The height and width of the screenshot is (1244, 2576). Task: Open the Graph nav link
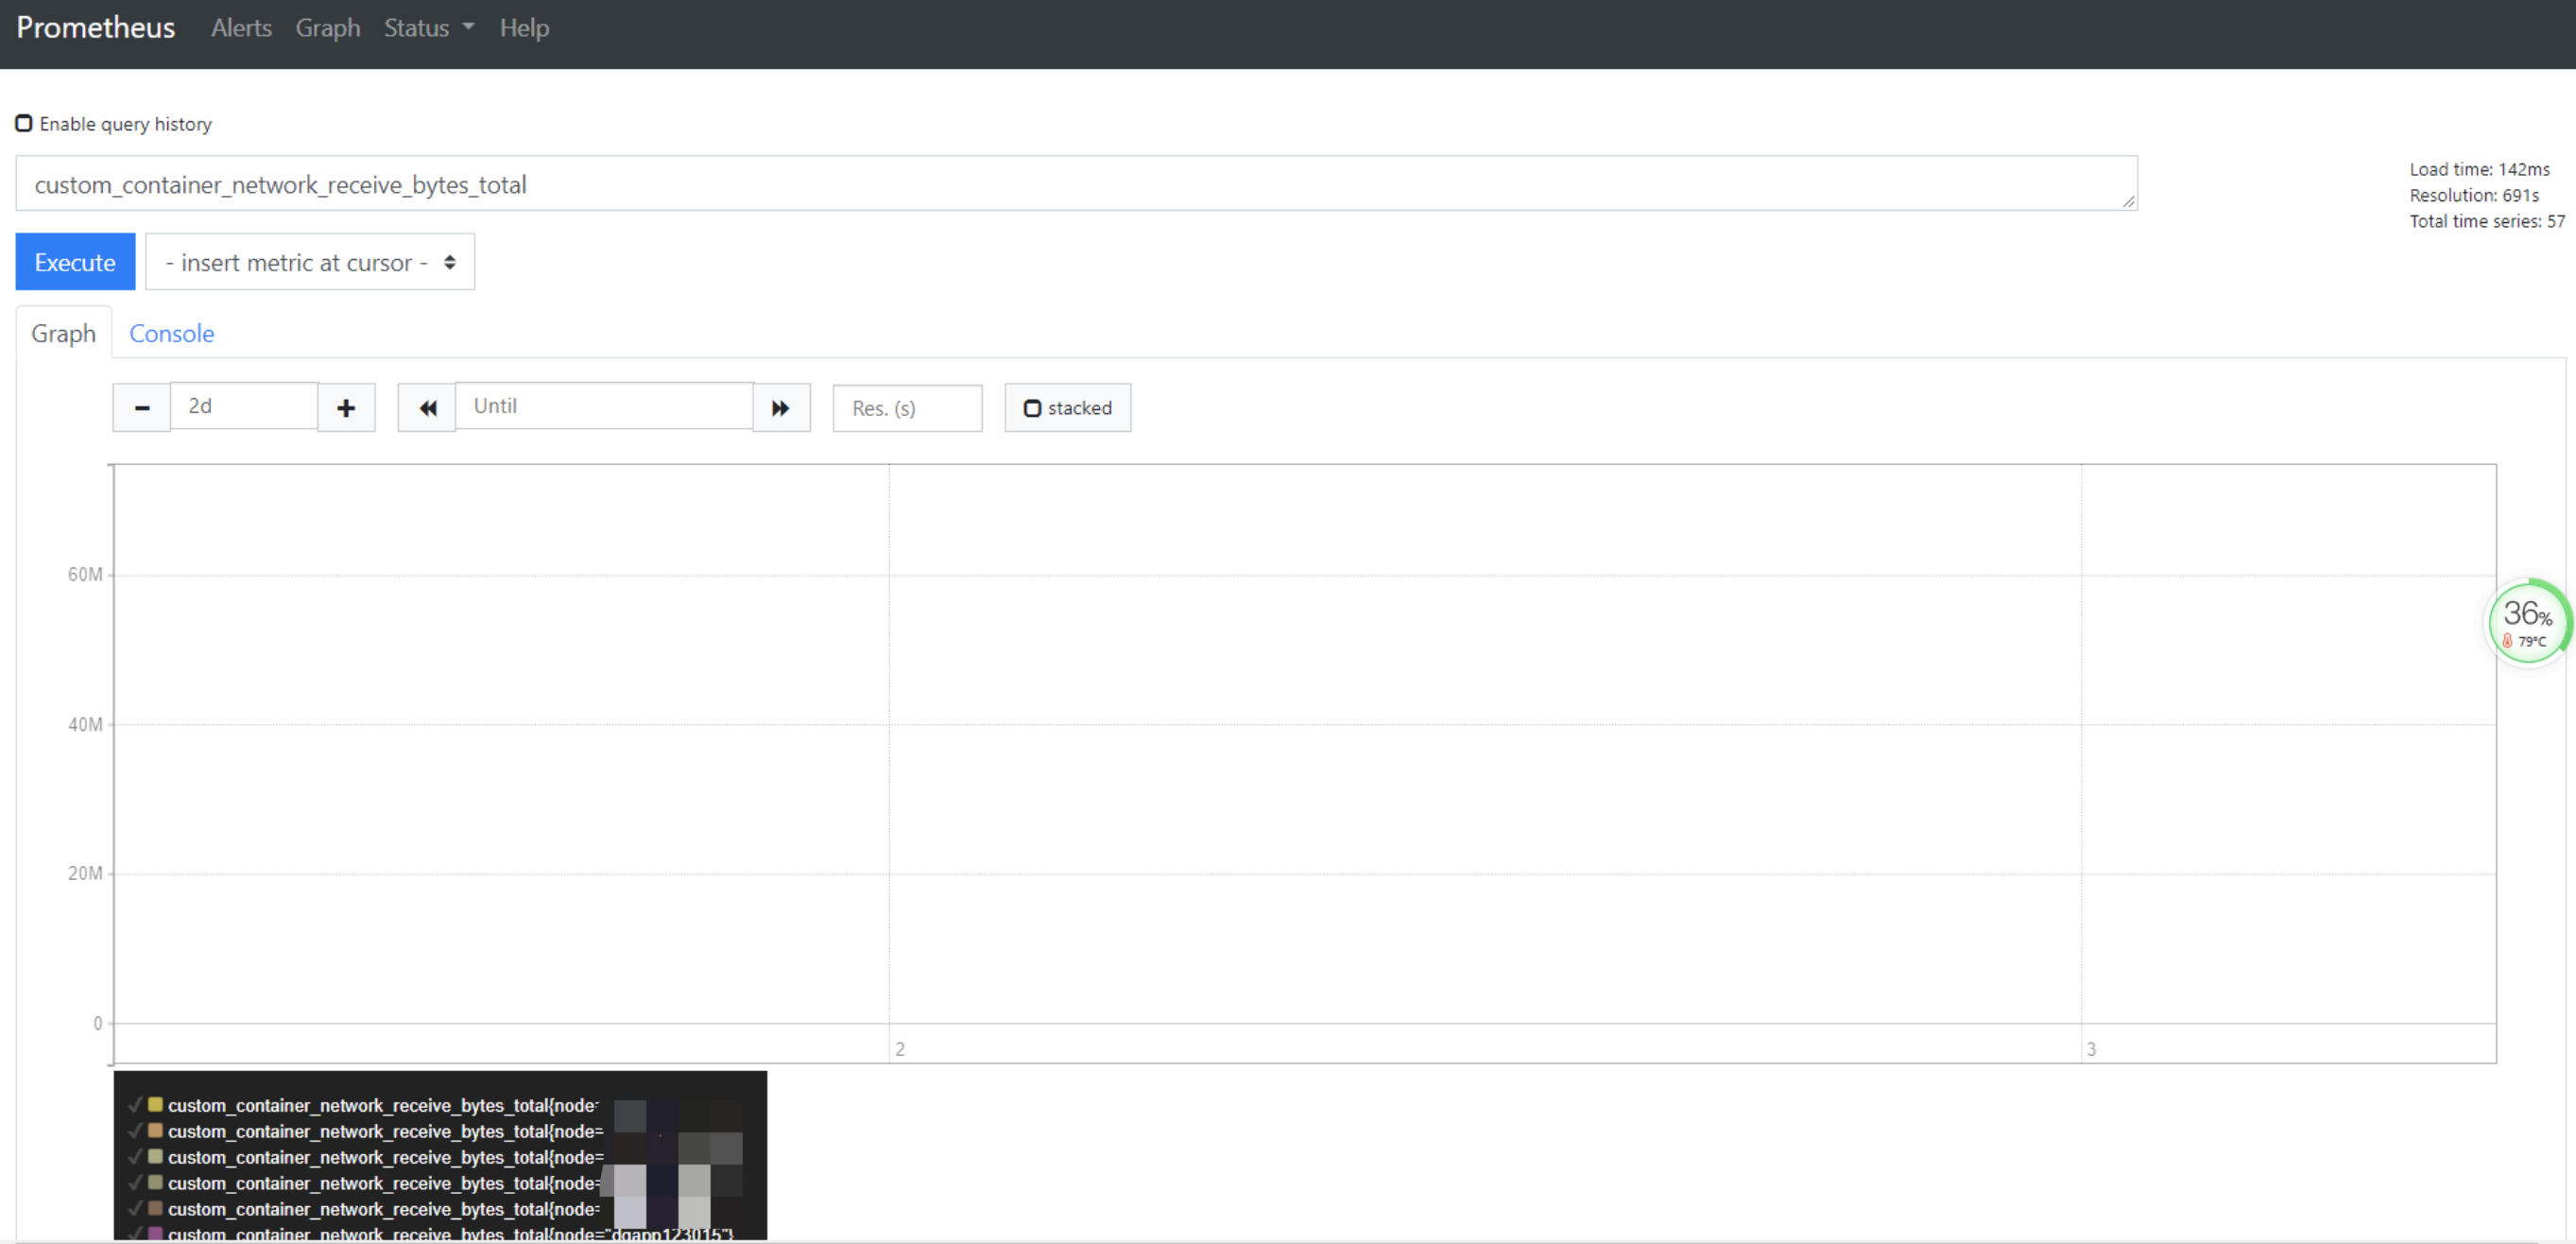328,28
